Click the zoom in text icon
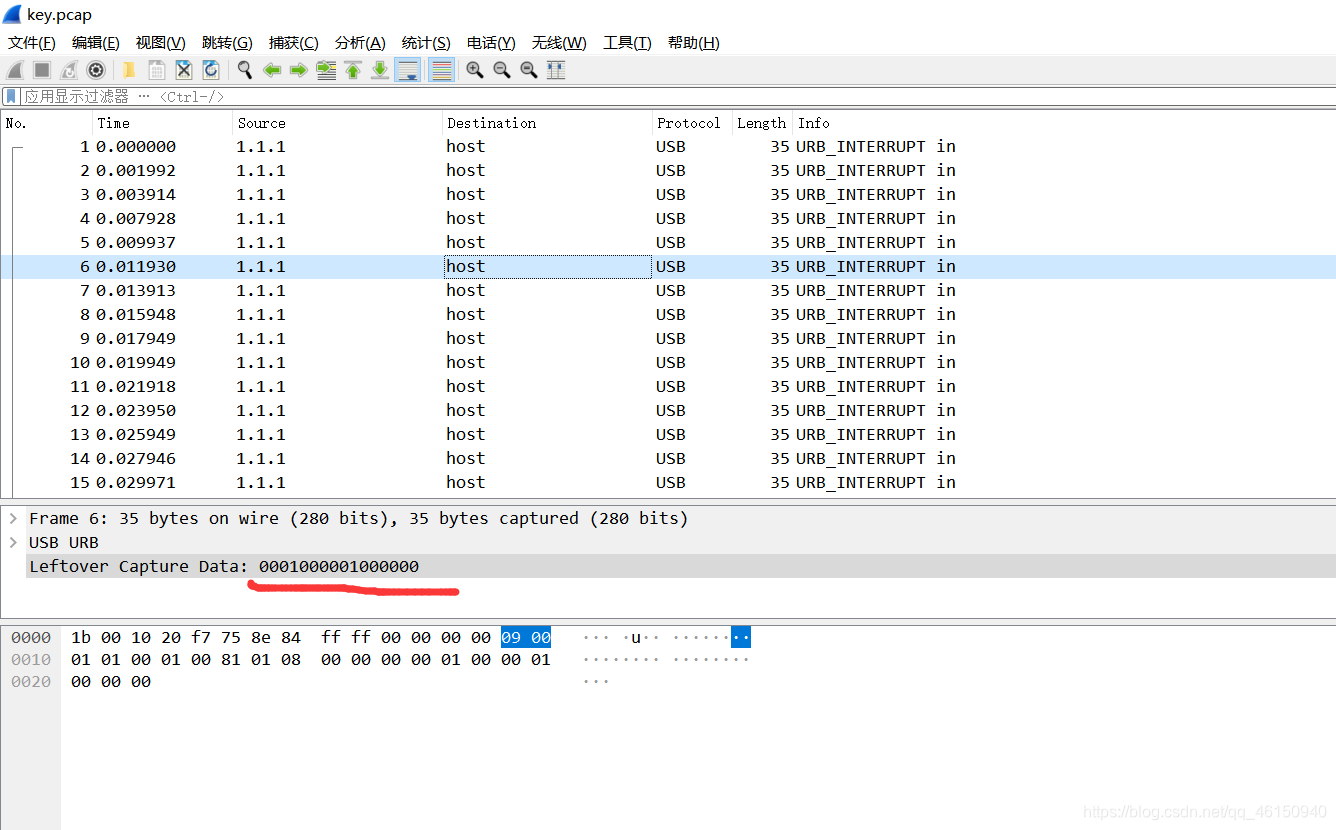Screen dimensions: 1336x830 (475, 70)
